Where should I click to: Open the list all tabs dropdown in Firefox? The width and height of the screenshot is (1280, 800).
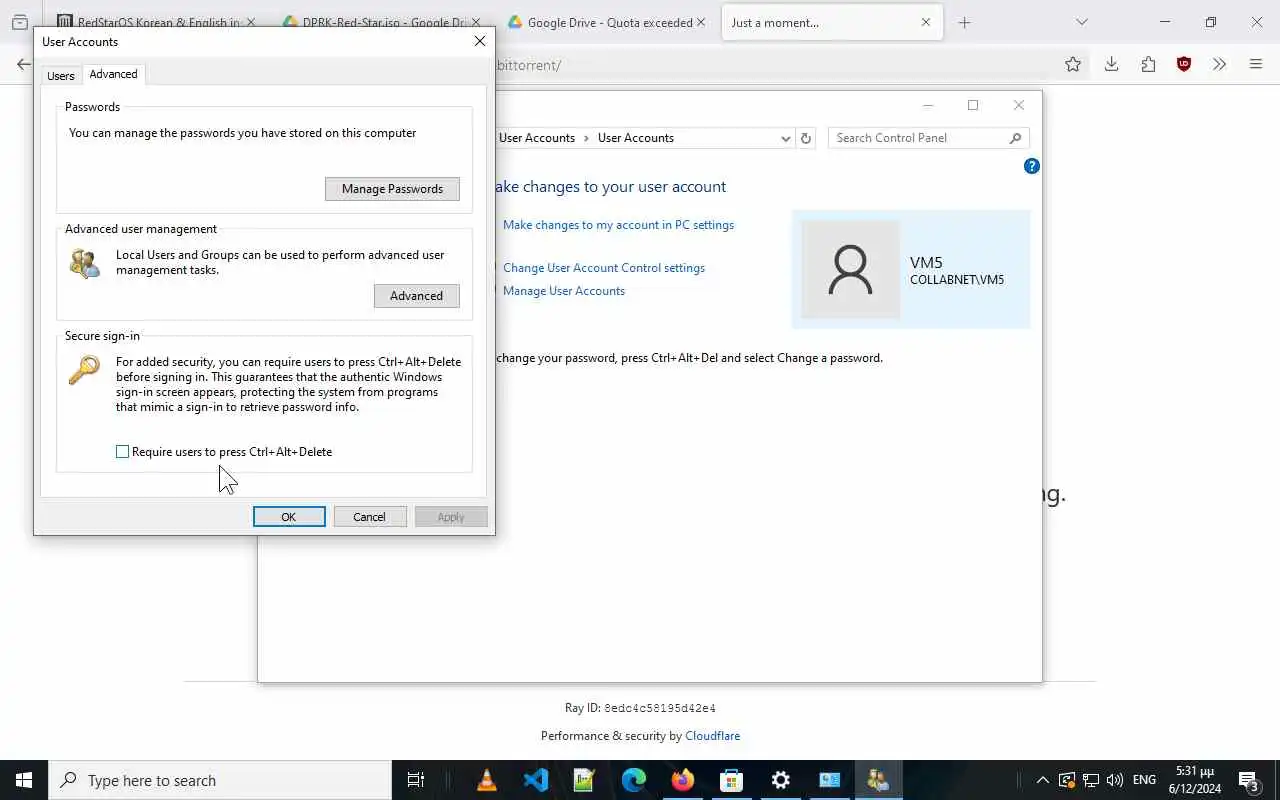[1081, 22]
